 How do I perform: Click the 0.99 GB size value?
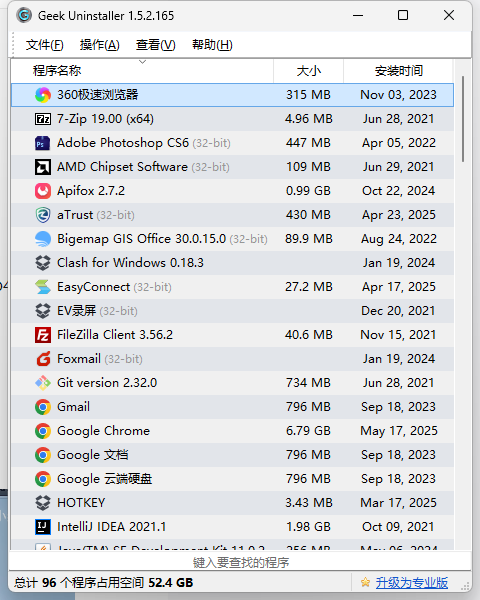click(308, 191)
